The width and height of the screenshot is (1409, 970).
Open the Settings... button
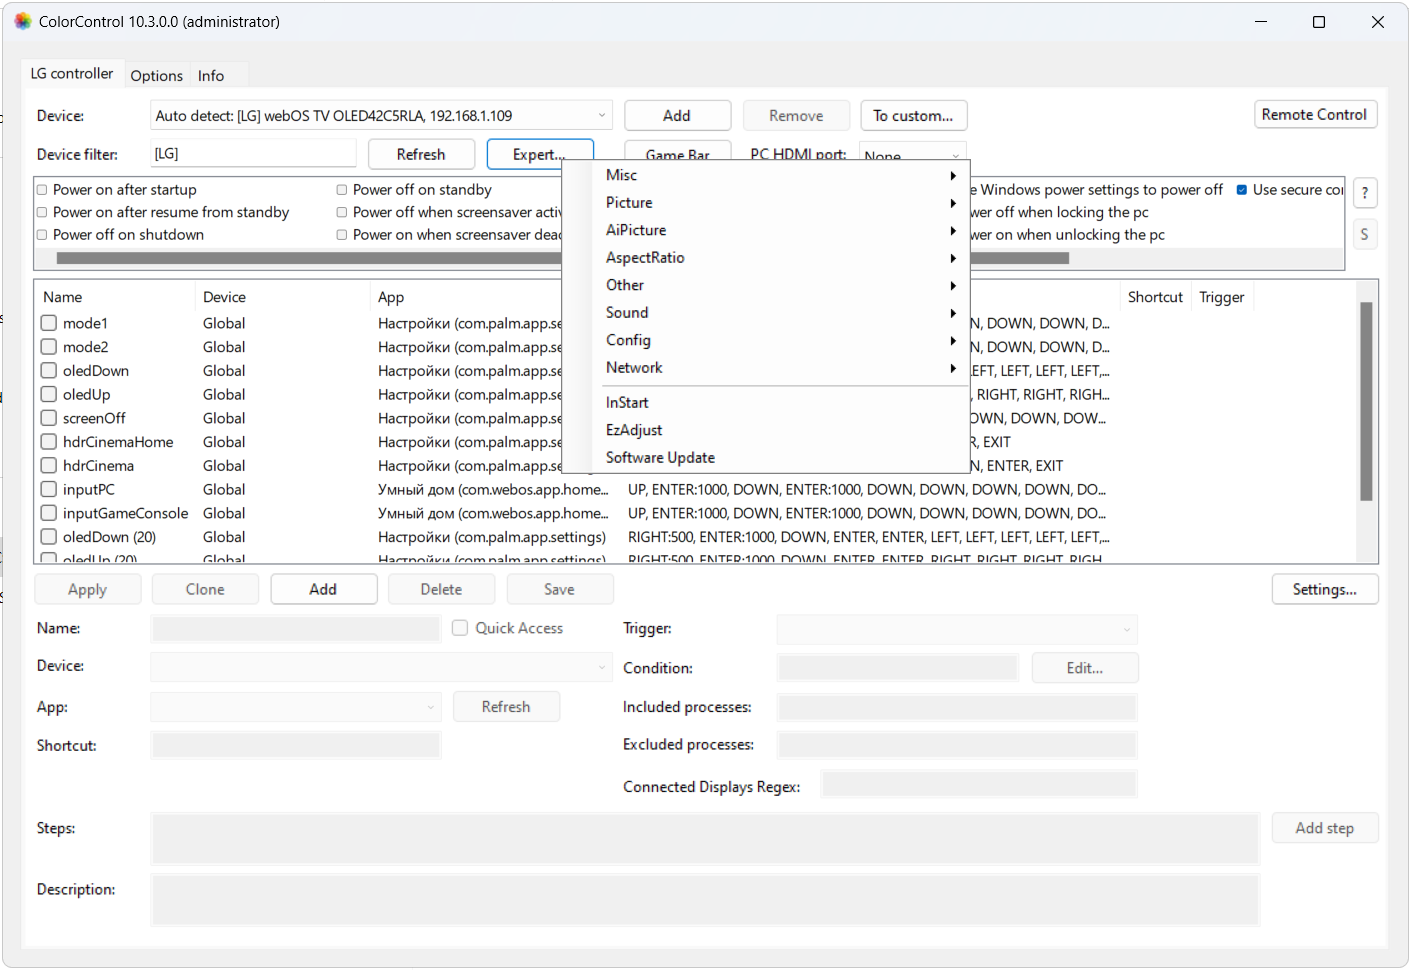1324,590
